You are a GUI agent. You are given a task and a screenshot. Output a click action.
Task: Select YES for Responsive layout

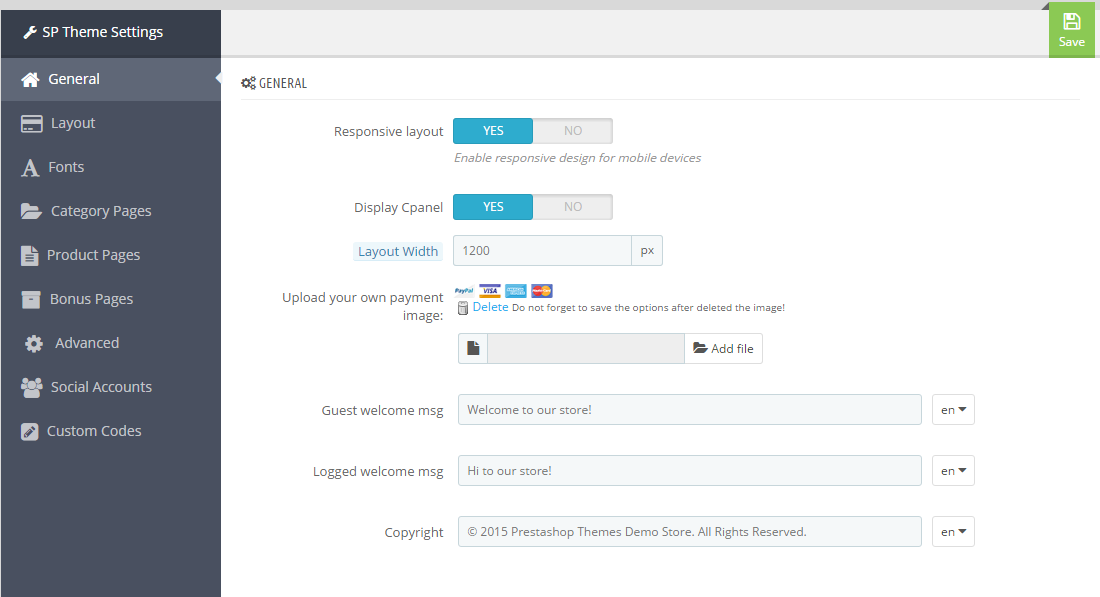click(x=493, y=131)
